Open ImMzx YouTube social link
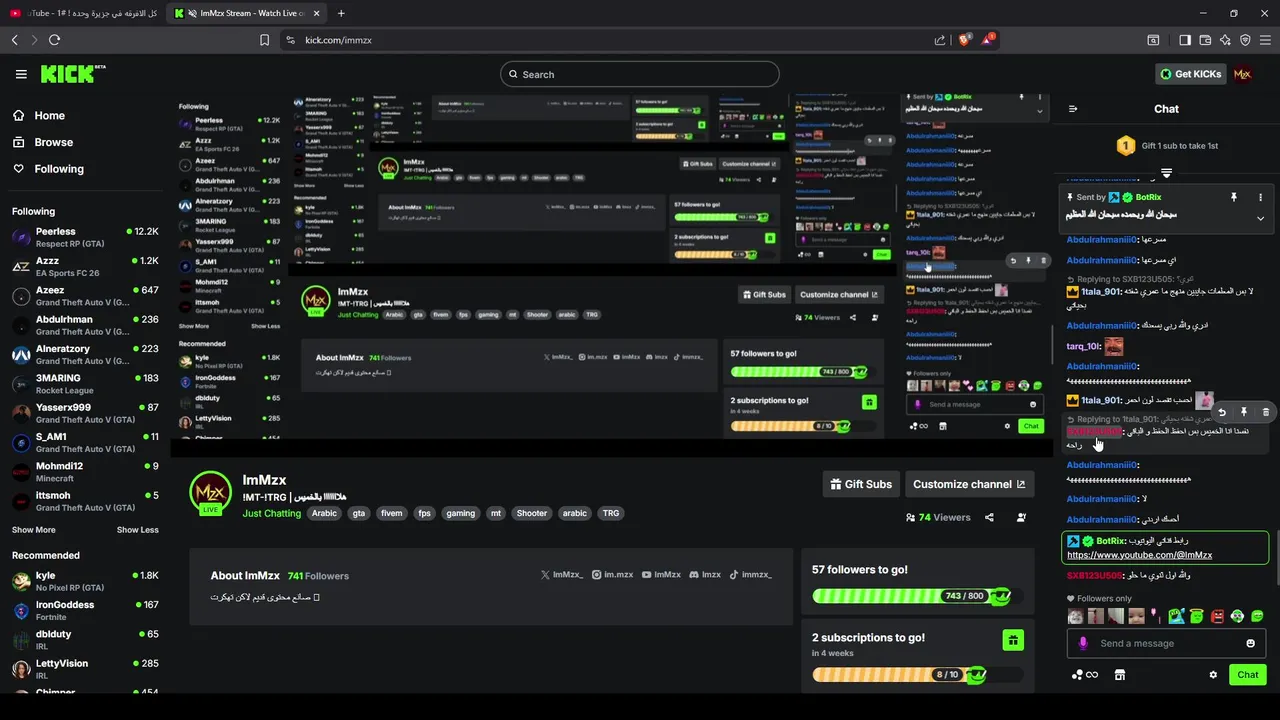This screenshot has width=1280, height=720. (x=661, y=575)
